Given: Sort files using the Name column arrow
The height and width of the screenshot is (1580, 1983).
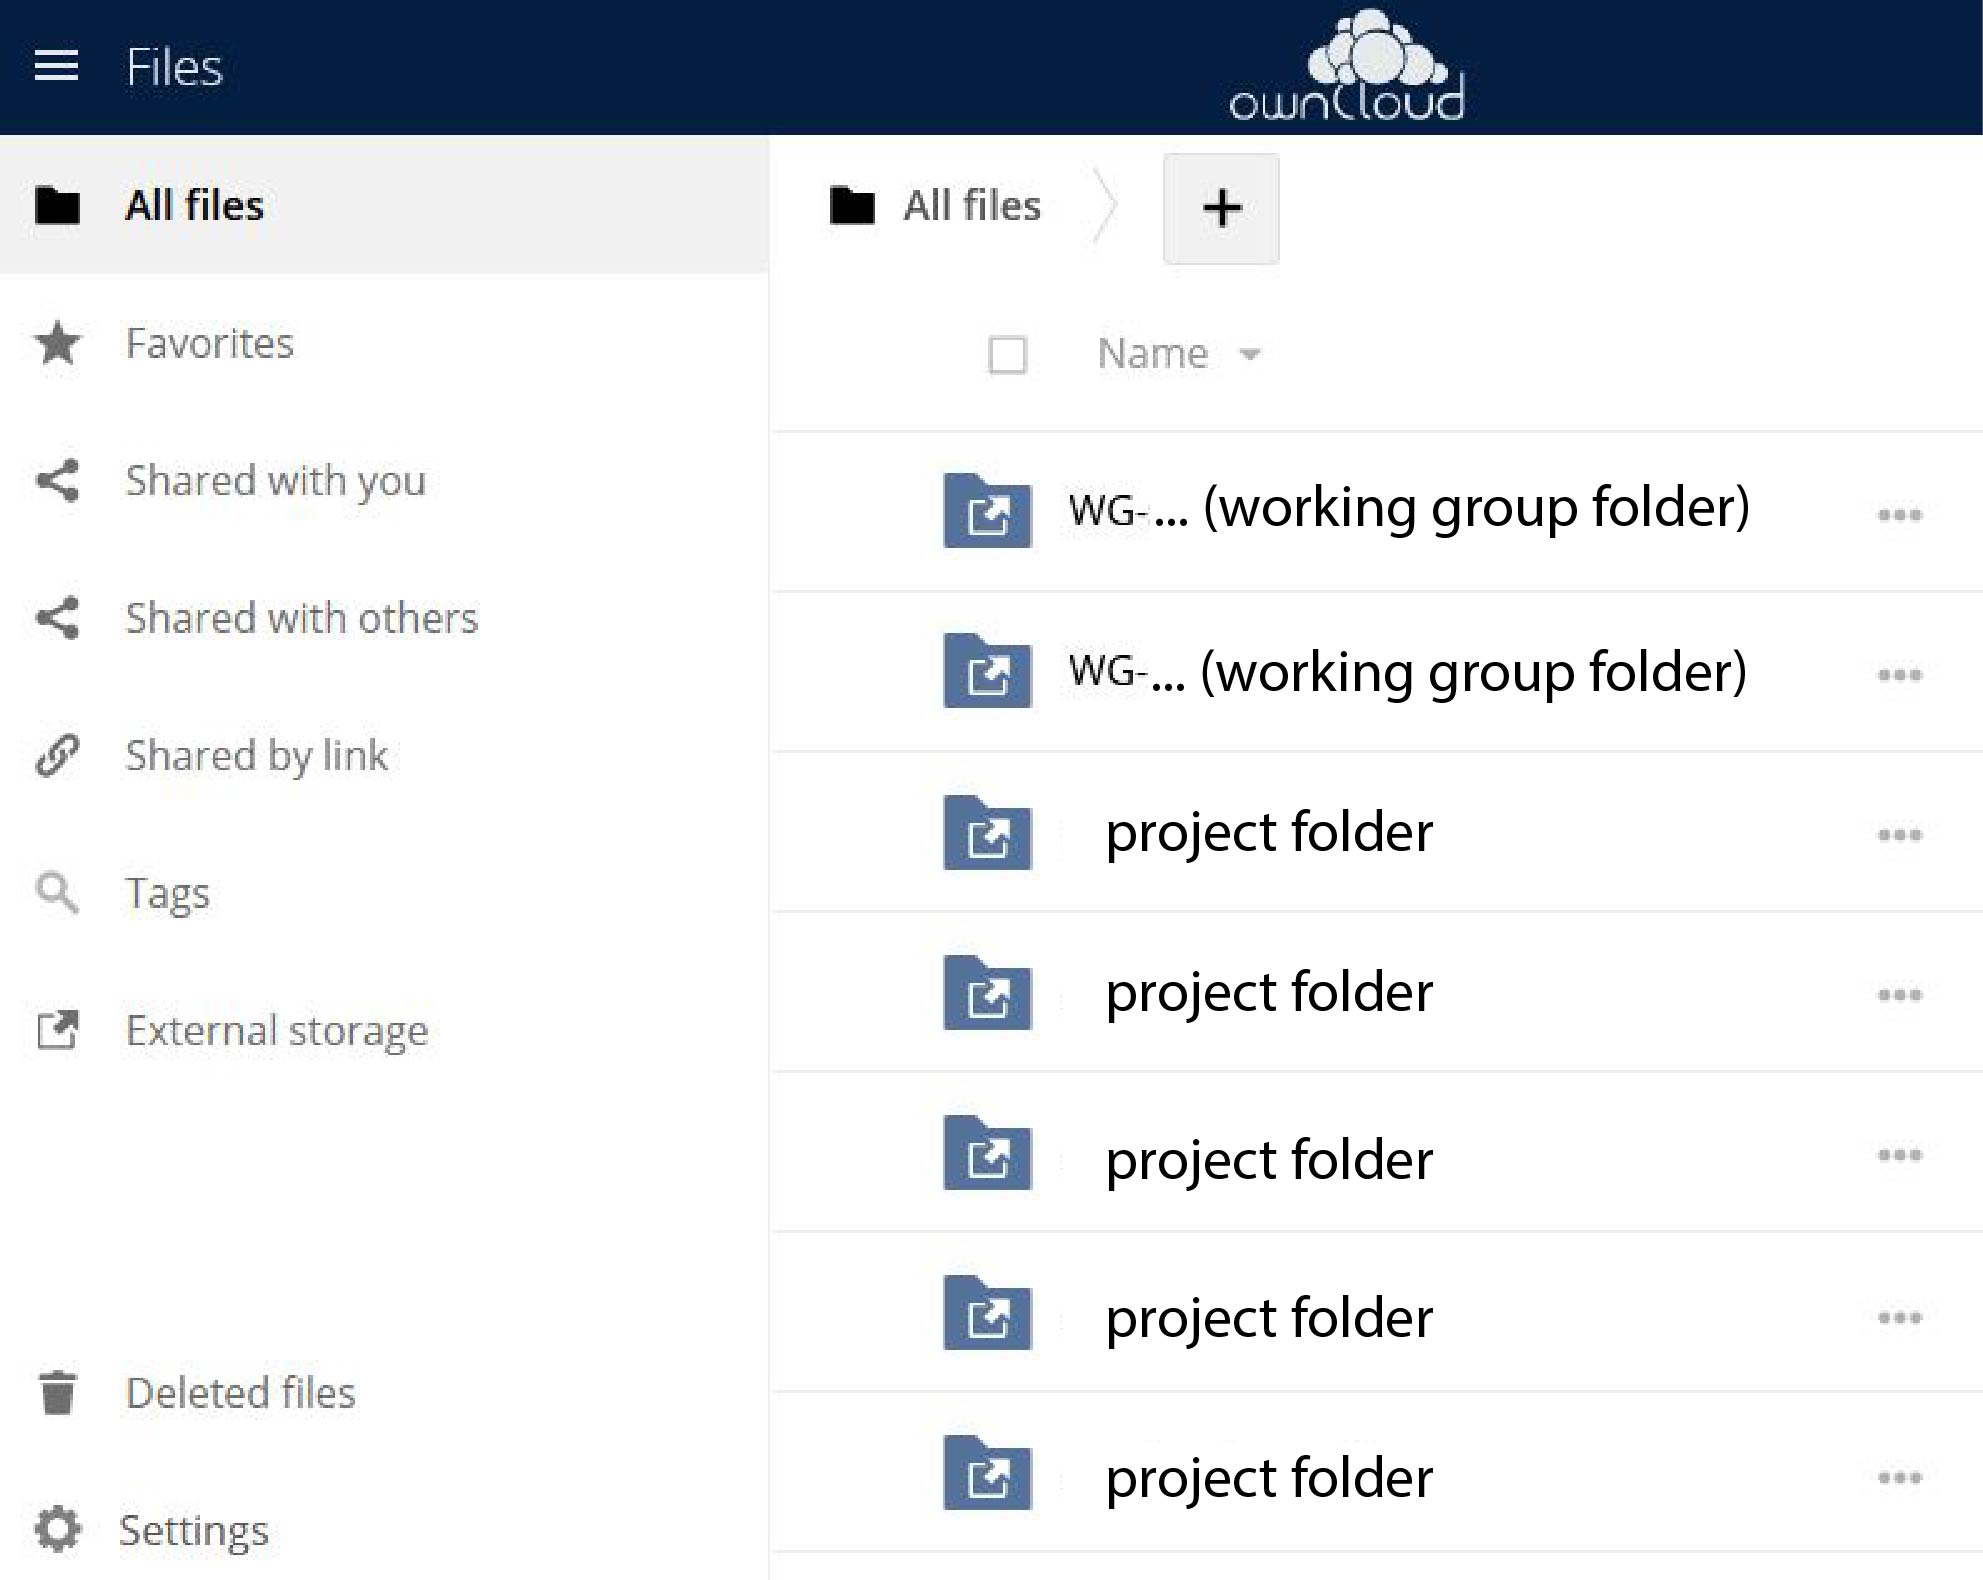Looking at the screenshot, I should [x=1249, y=354].
